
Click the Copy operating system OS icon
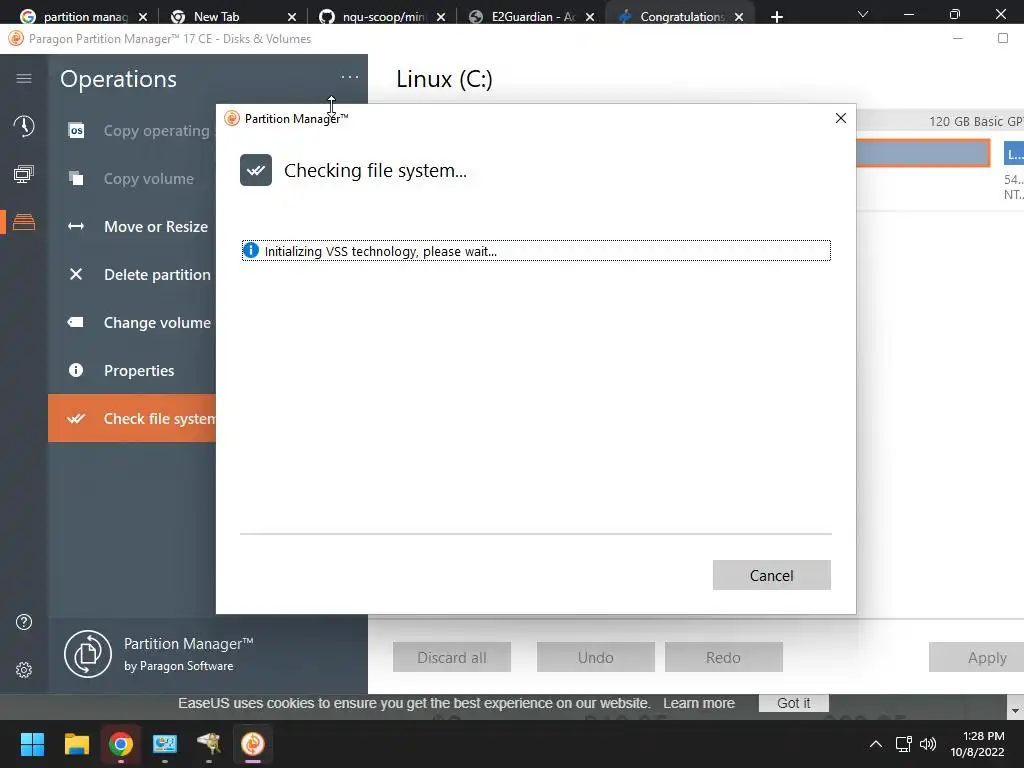coord(76,131)
